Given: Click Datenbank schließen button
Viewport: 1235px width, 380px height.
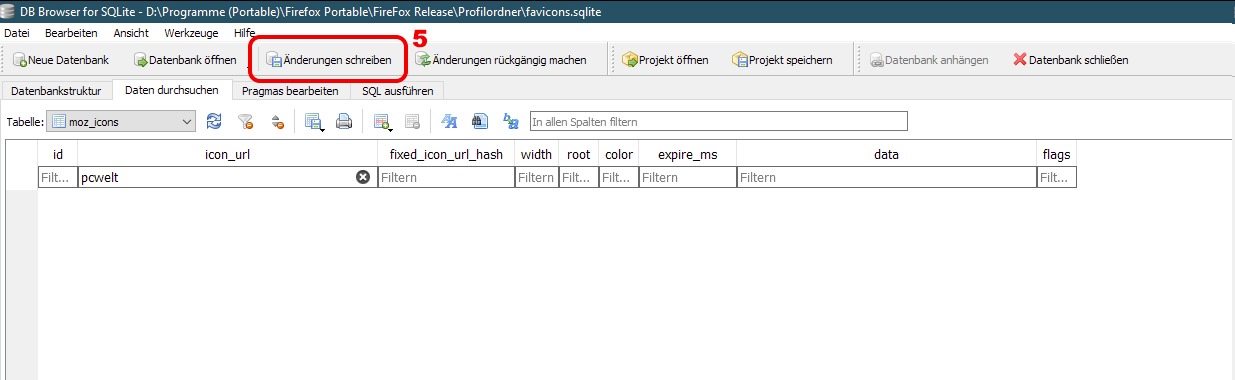Looking at the screenshot, I should [x=1071, y=60].
